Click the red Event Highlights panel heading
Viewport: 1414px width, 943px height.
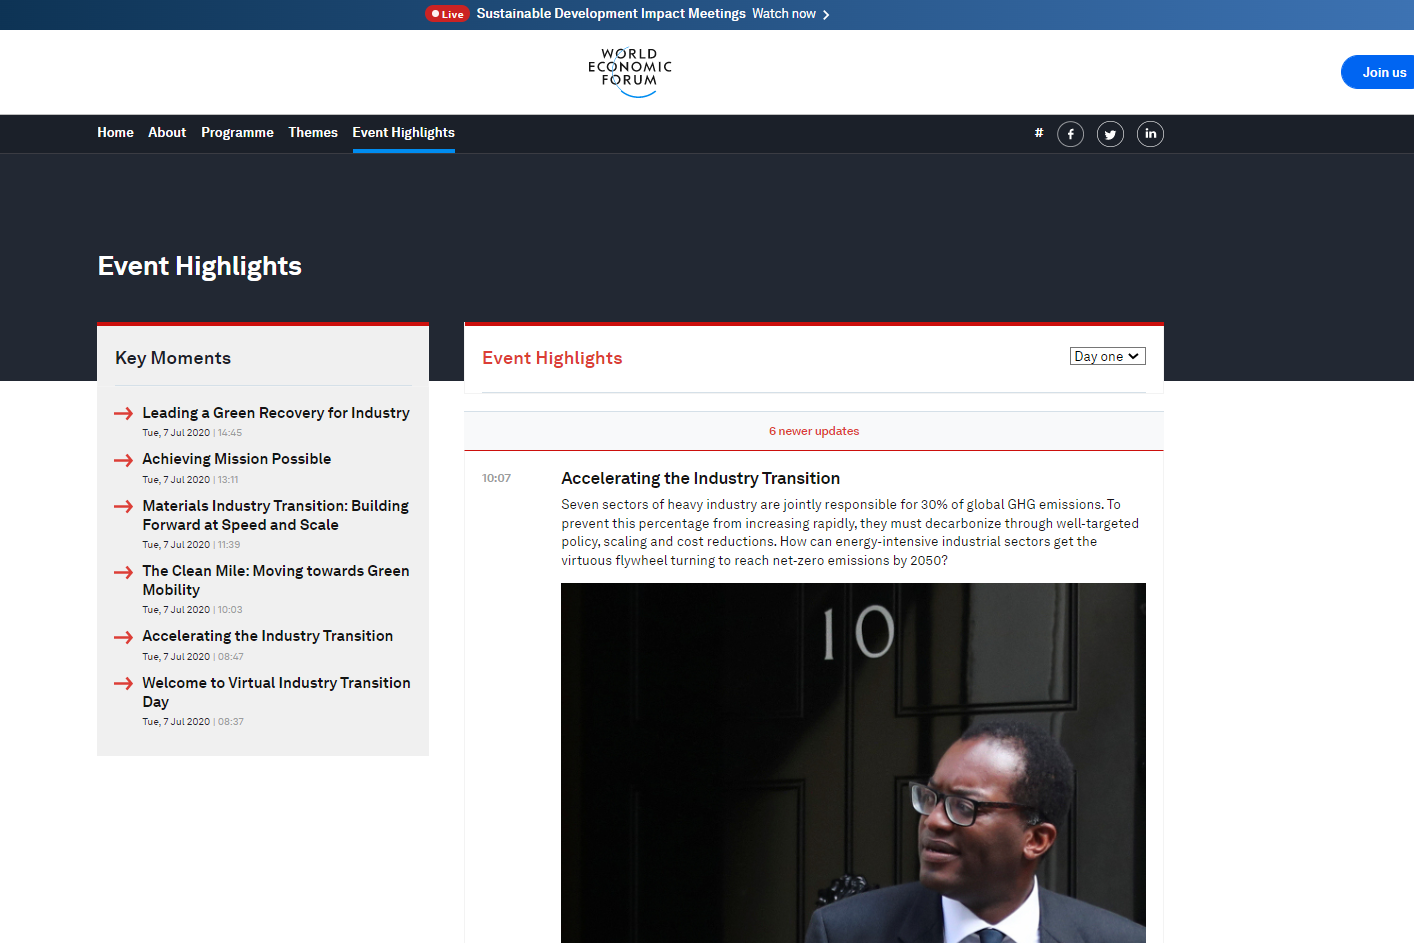[552, 358]
